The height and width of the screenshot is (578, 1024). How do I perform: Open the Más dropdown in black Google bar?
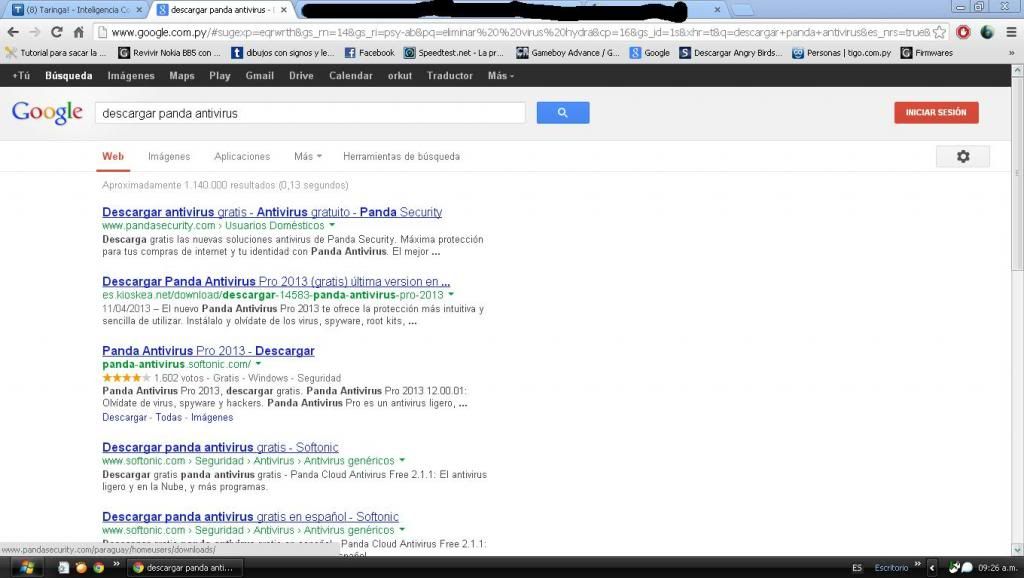pyautogui.click(x=501, y=76)
